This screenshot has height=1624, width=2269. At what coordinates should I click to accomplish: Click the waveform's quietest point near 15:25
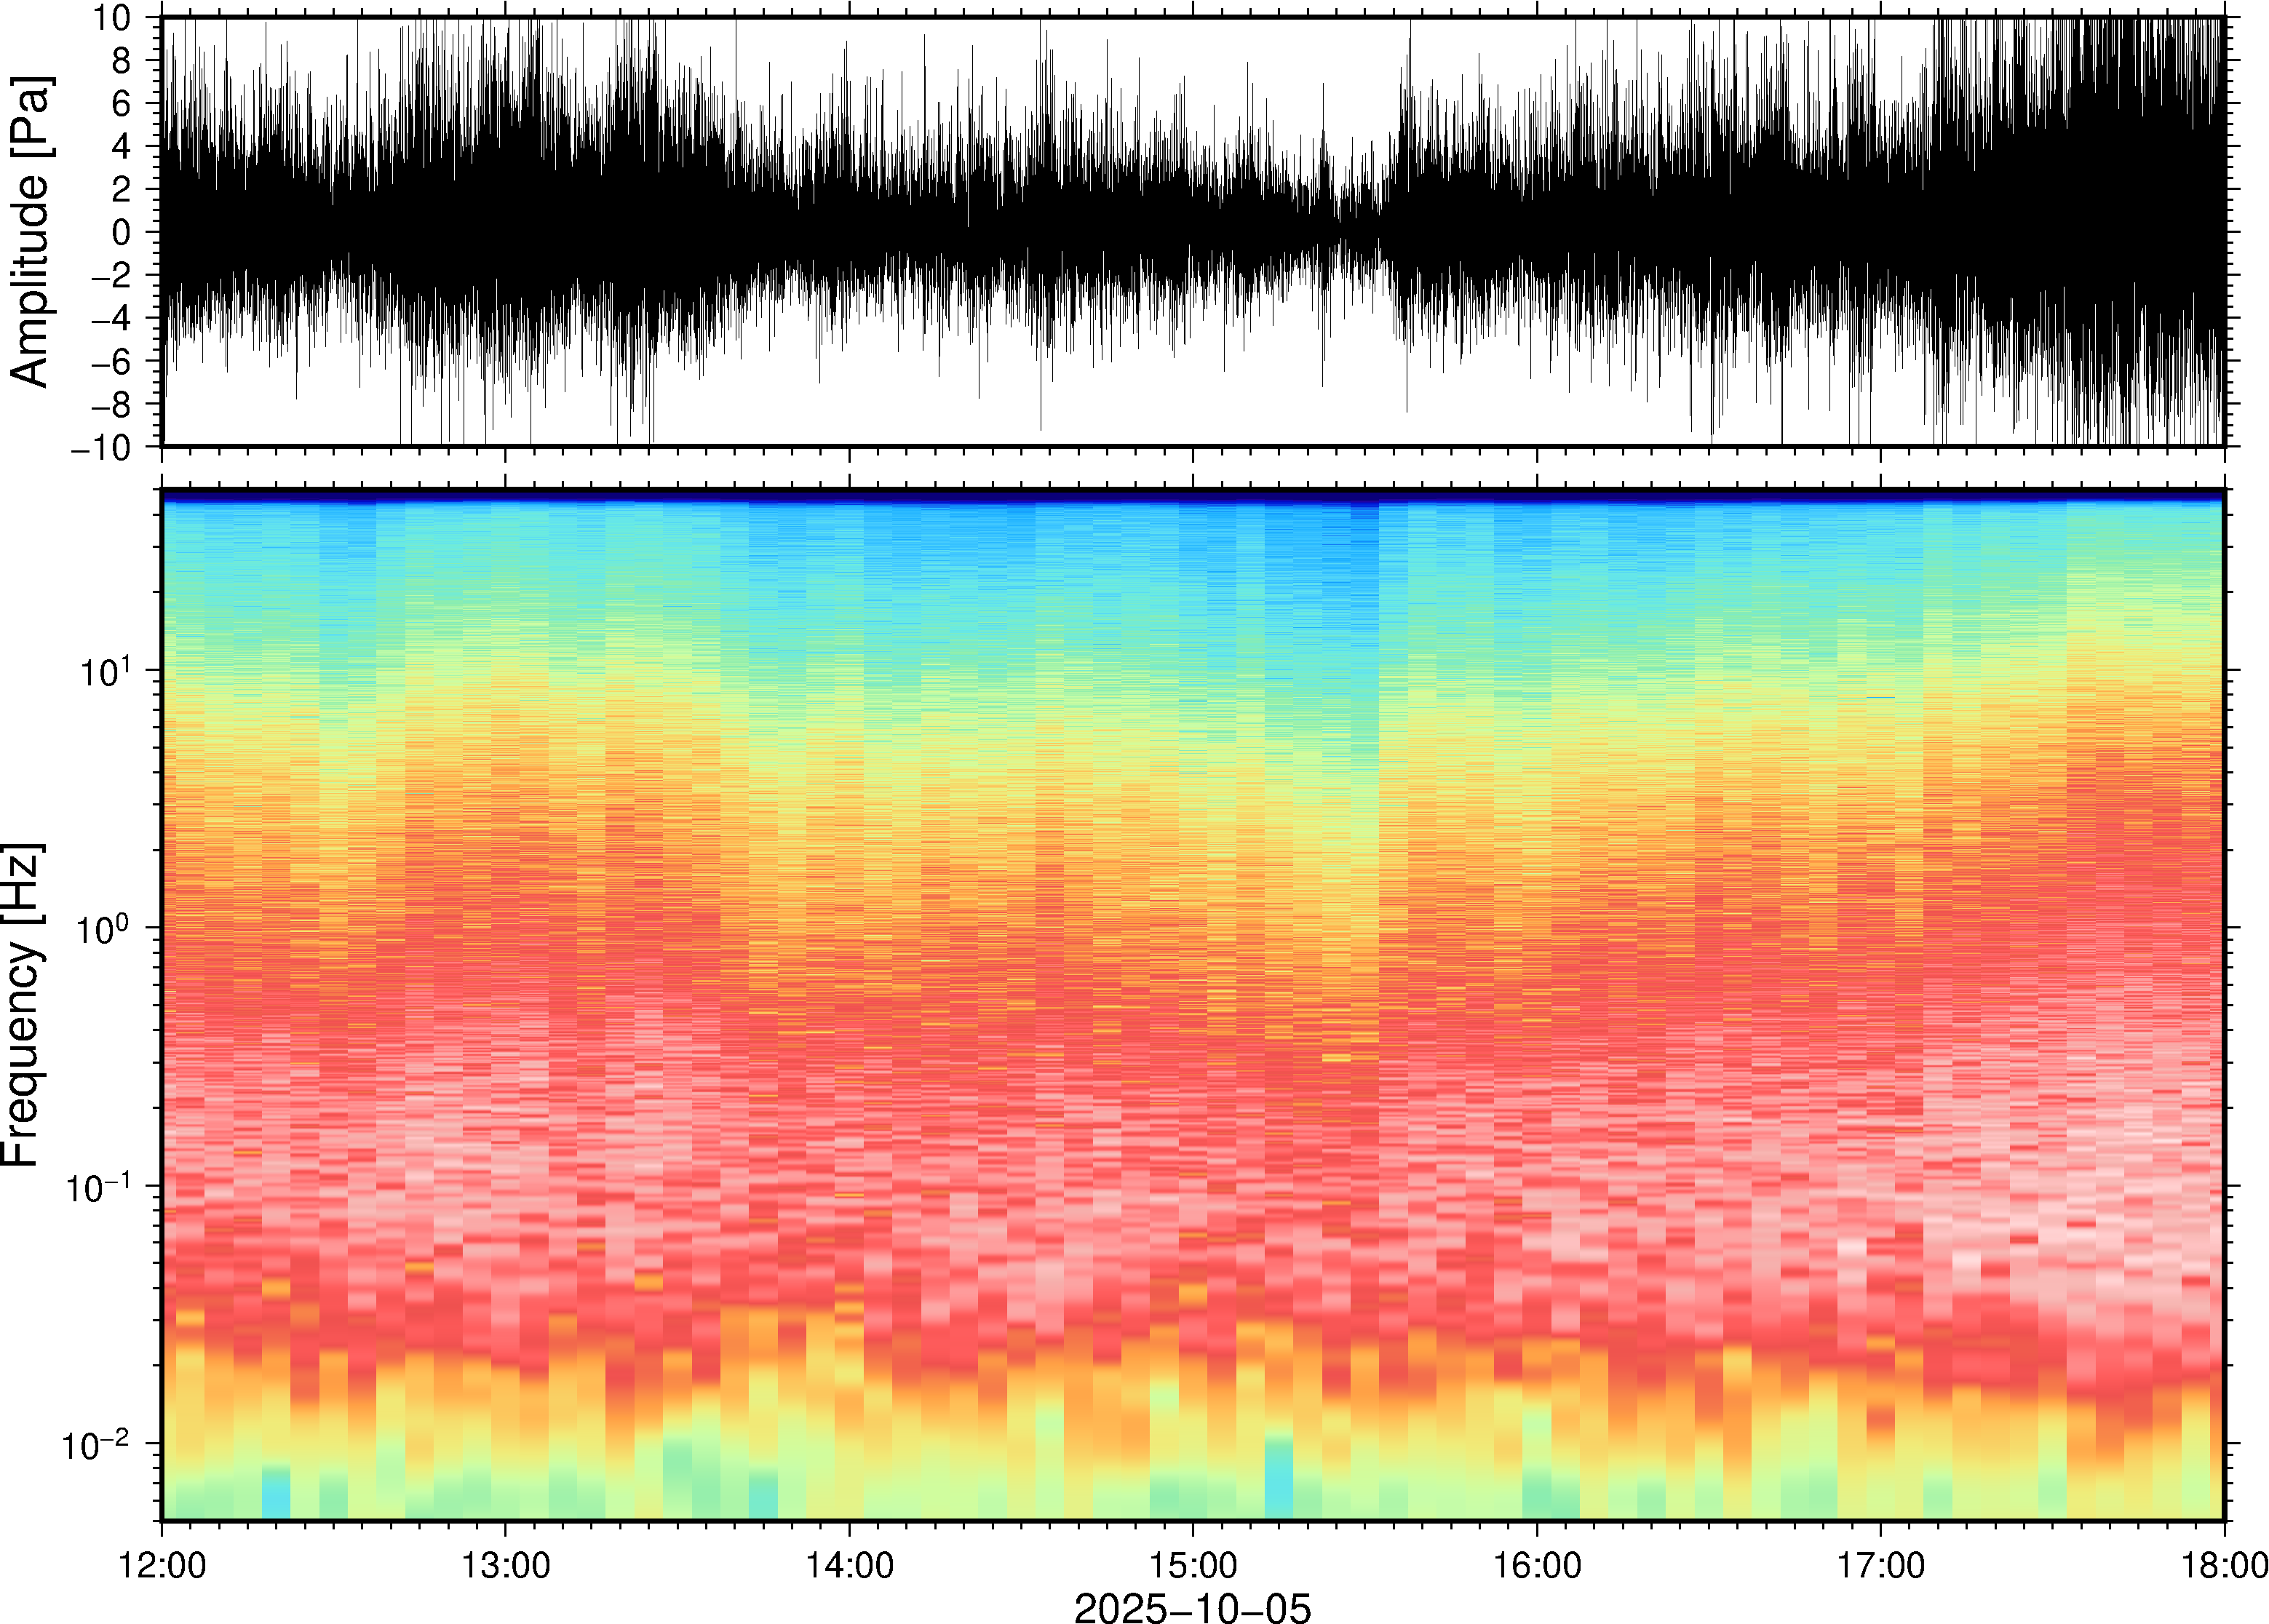[1340, 230]
